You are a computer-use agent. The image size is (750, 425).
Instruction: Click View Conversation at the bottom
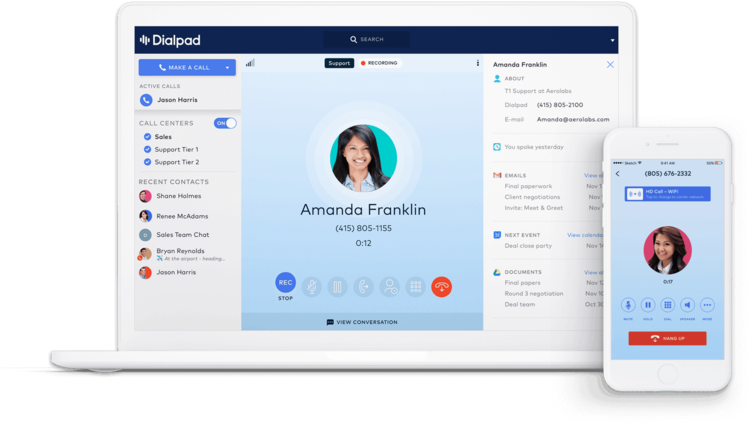click(x=362, y=322)
